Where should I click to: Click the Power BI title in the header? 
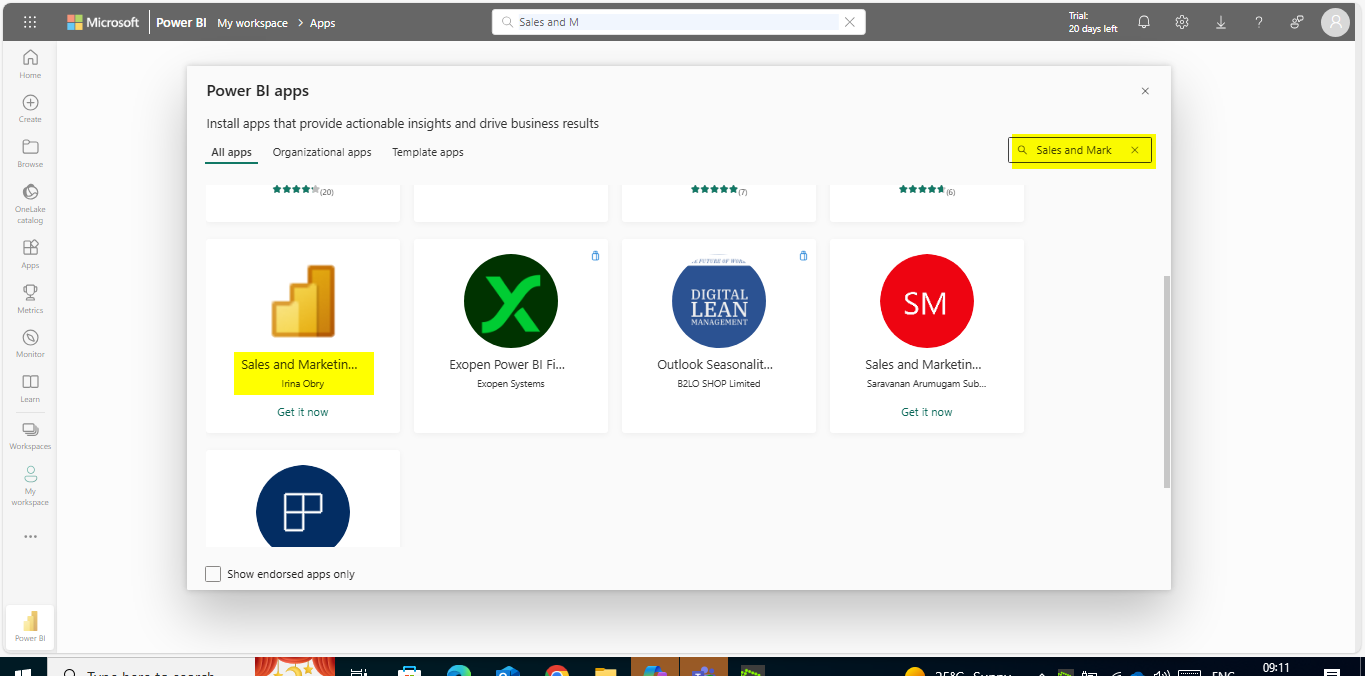[x=181, y=22]
